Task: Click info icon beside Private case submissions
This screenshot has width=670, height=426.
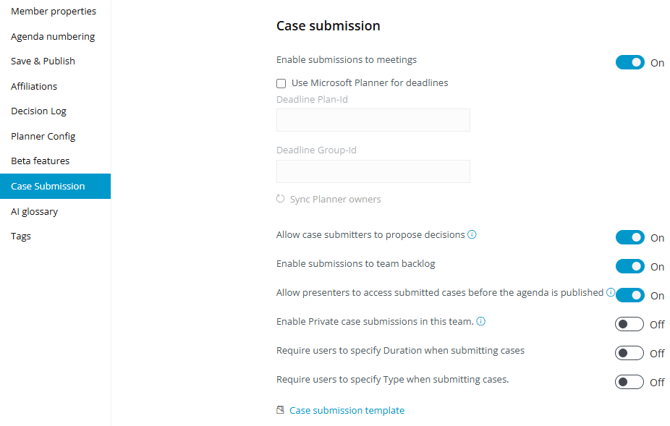Action: coord(481,322)
